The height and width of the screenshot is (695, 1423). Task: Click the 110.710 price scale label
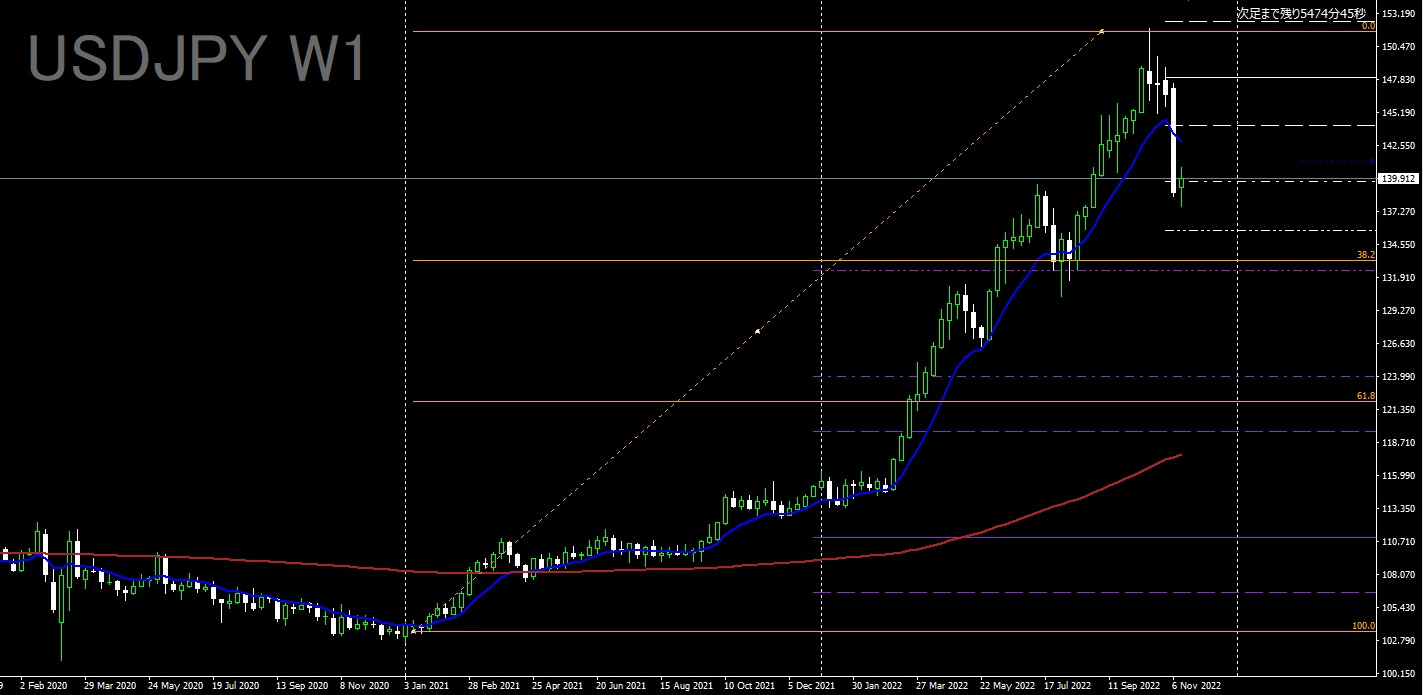tap(1400, 542)
